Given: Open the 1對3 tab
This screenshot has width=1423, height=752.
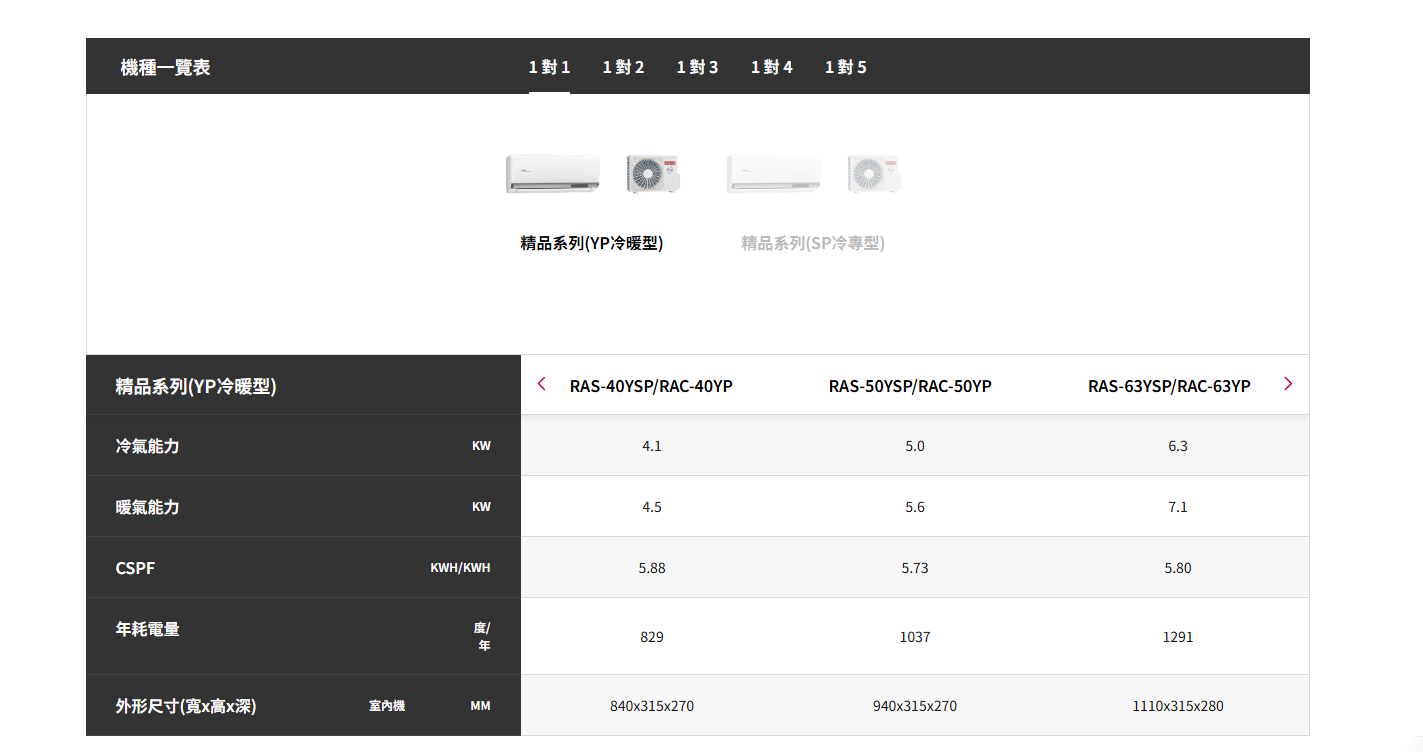Looking at the screenshot, I should (697, 67).
